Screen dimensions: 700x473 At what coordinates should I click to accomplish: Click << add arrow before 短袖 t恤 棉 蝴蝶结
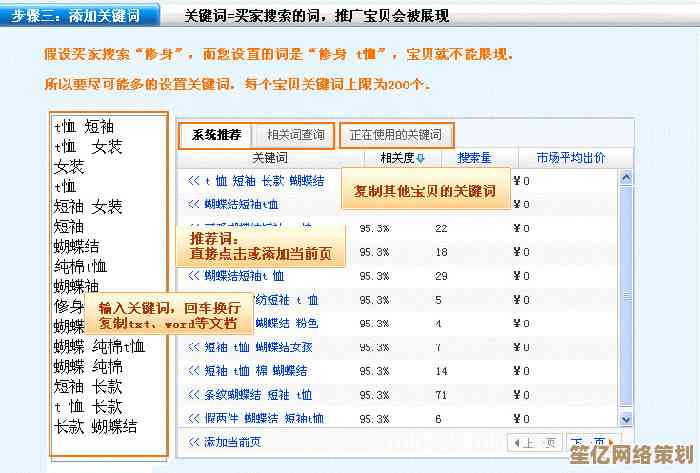194,371
